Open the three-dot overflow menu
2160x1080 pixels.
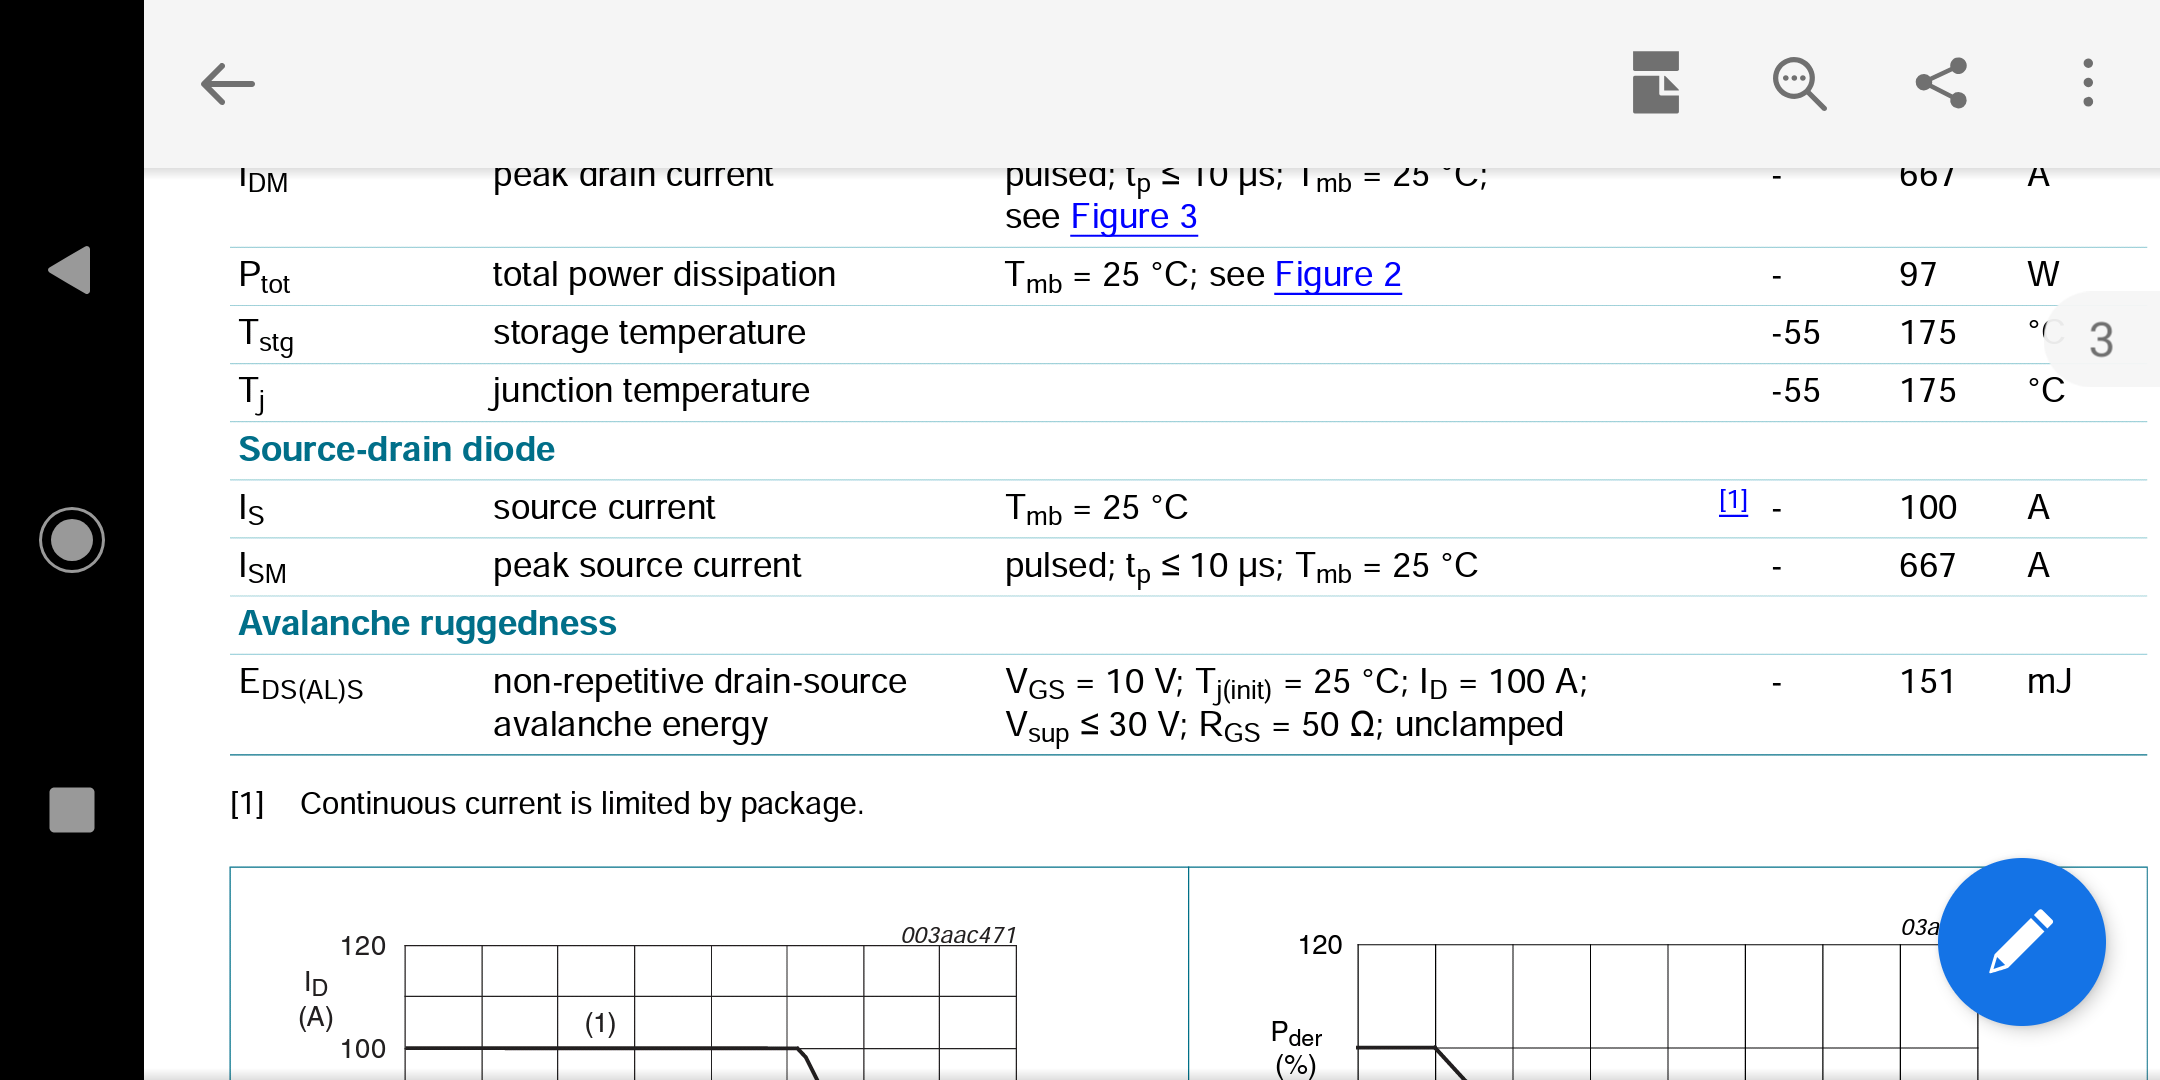pos(2087,83)
